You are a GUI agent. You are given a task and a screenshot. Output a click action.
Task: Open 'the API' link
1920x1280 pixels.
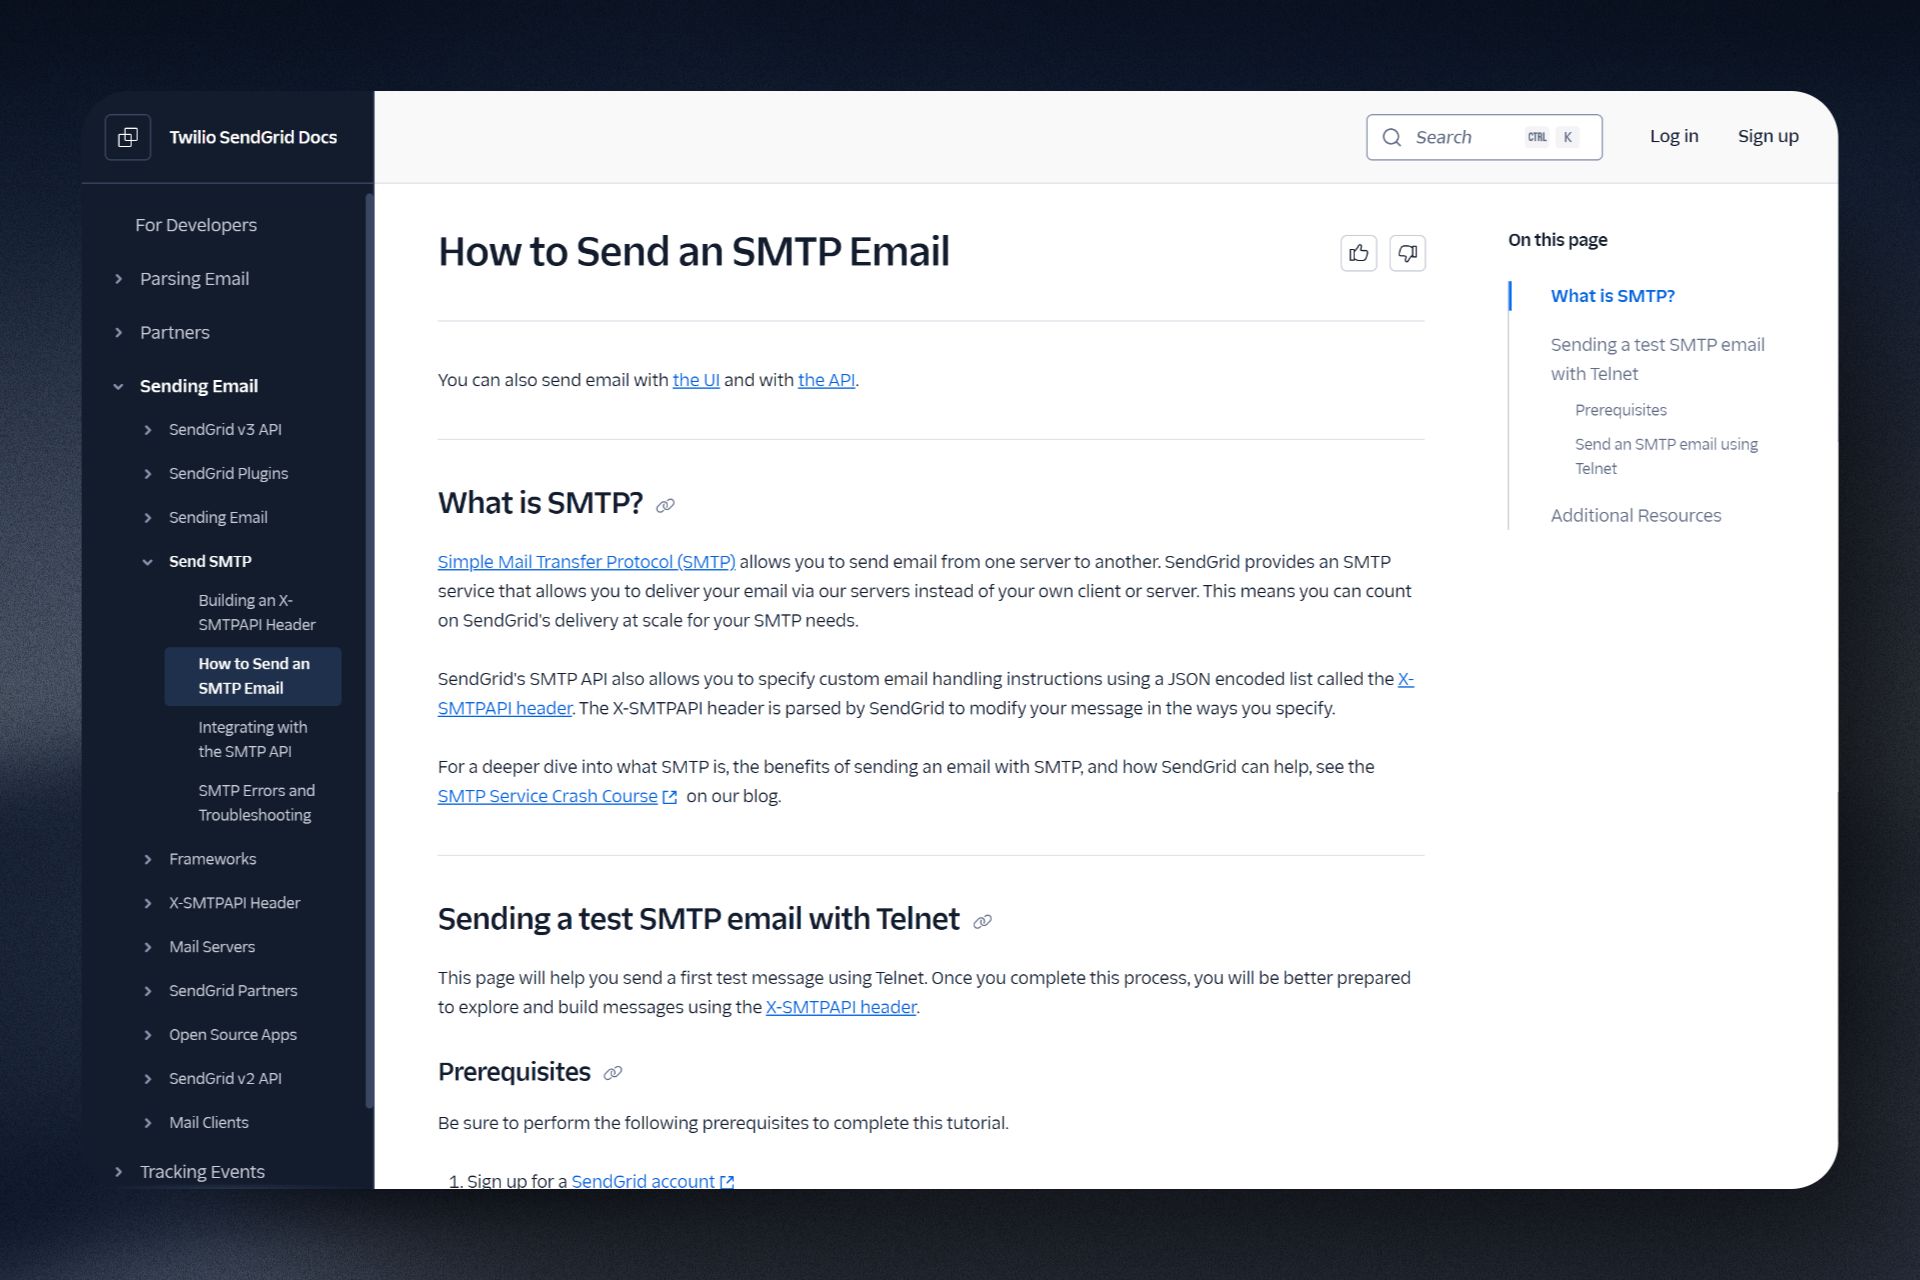(826, 380)
